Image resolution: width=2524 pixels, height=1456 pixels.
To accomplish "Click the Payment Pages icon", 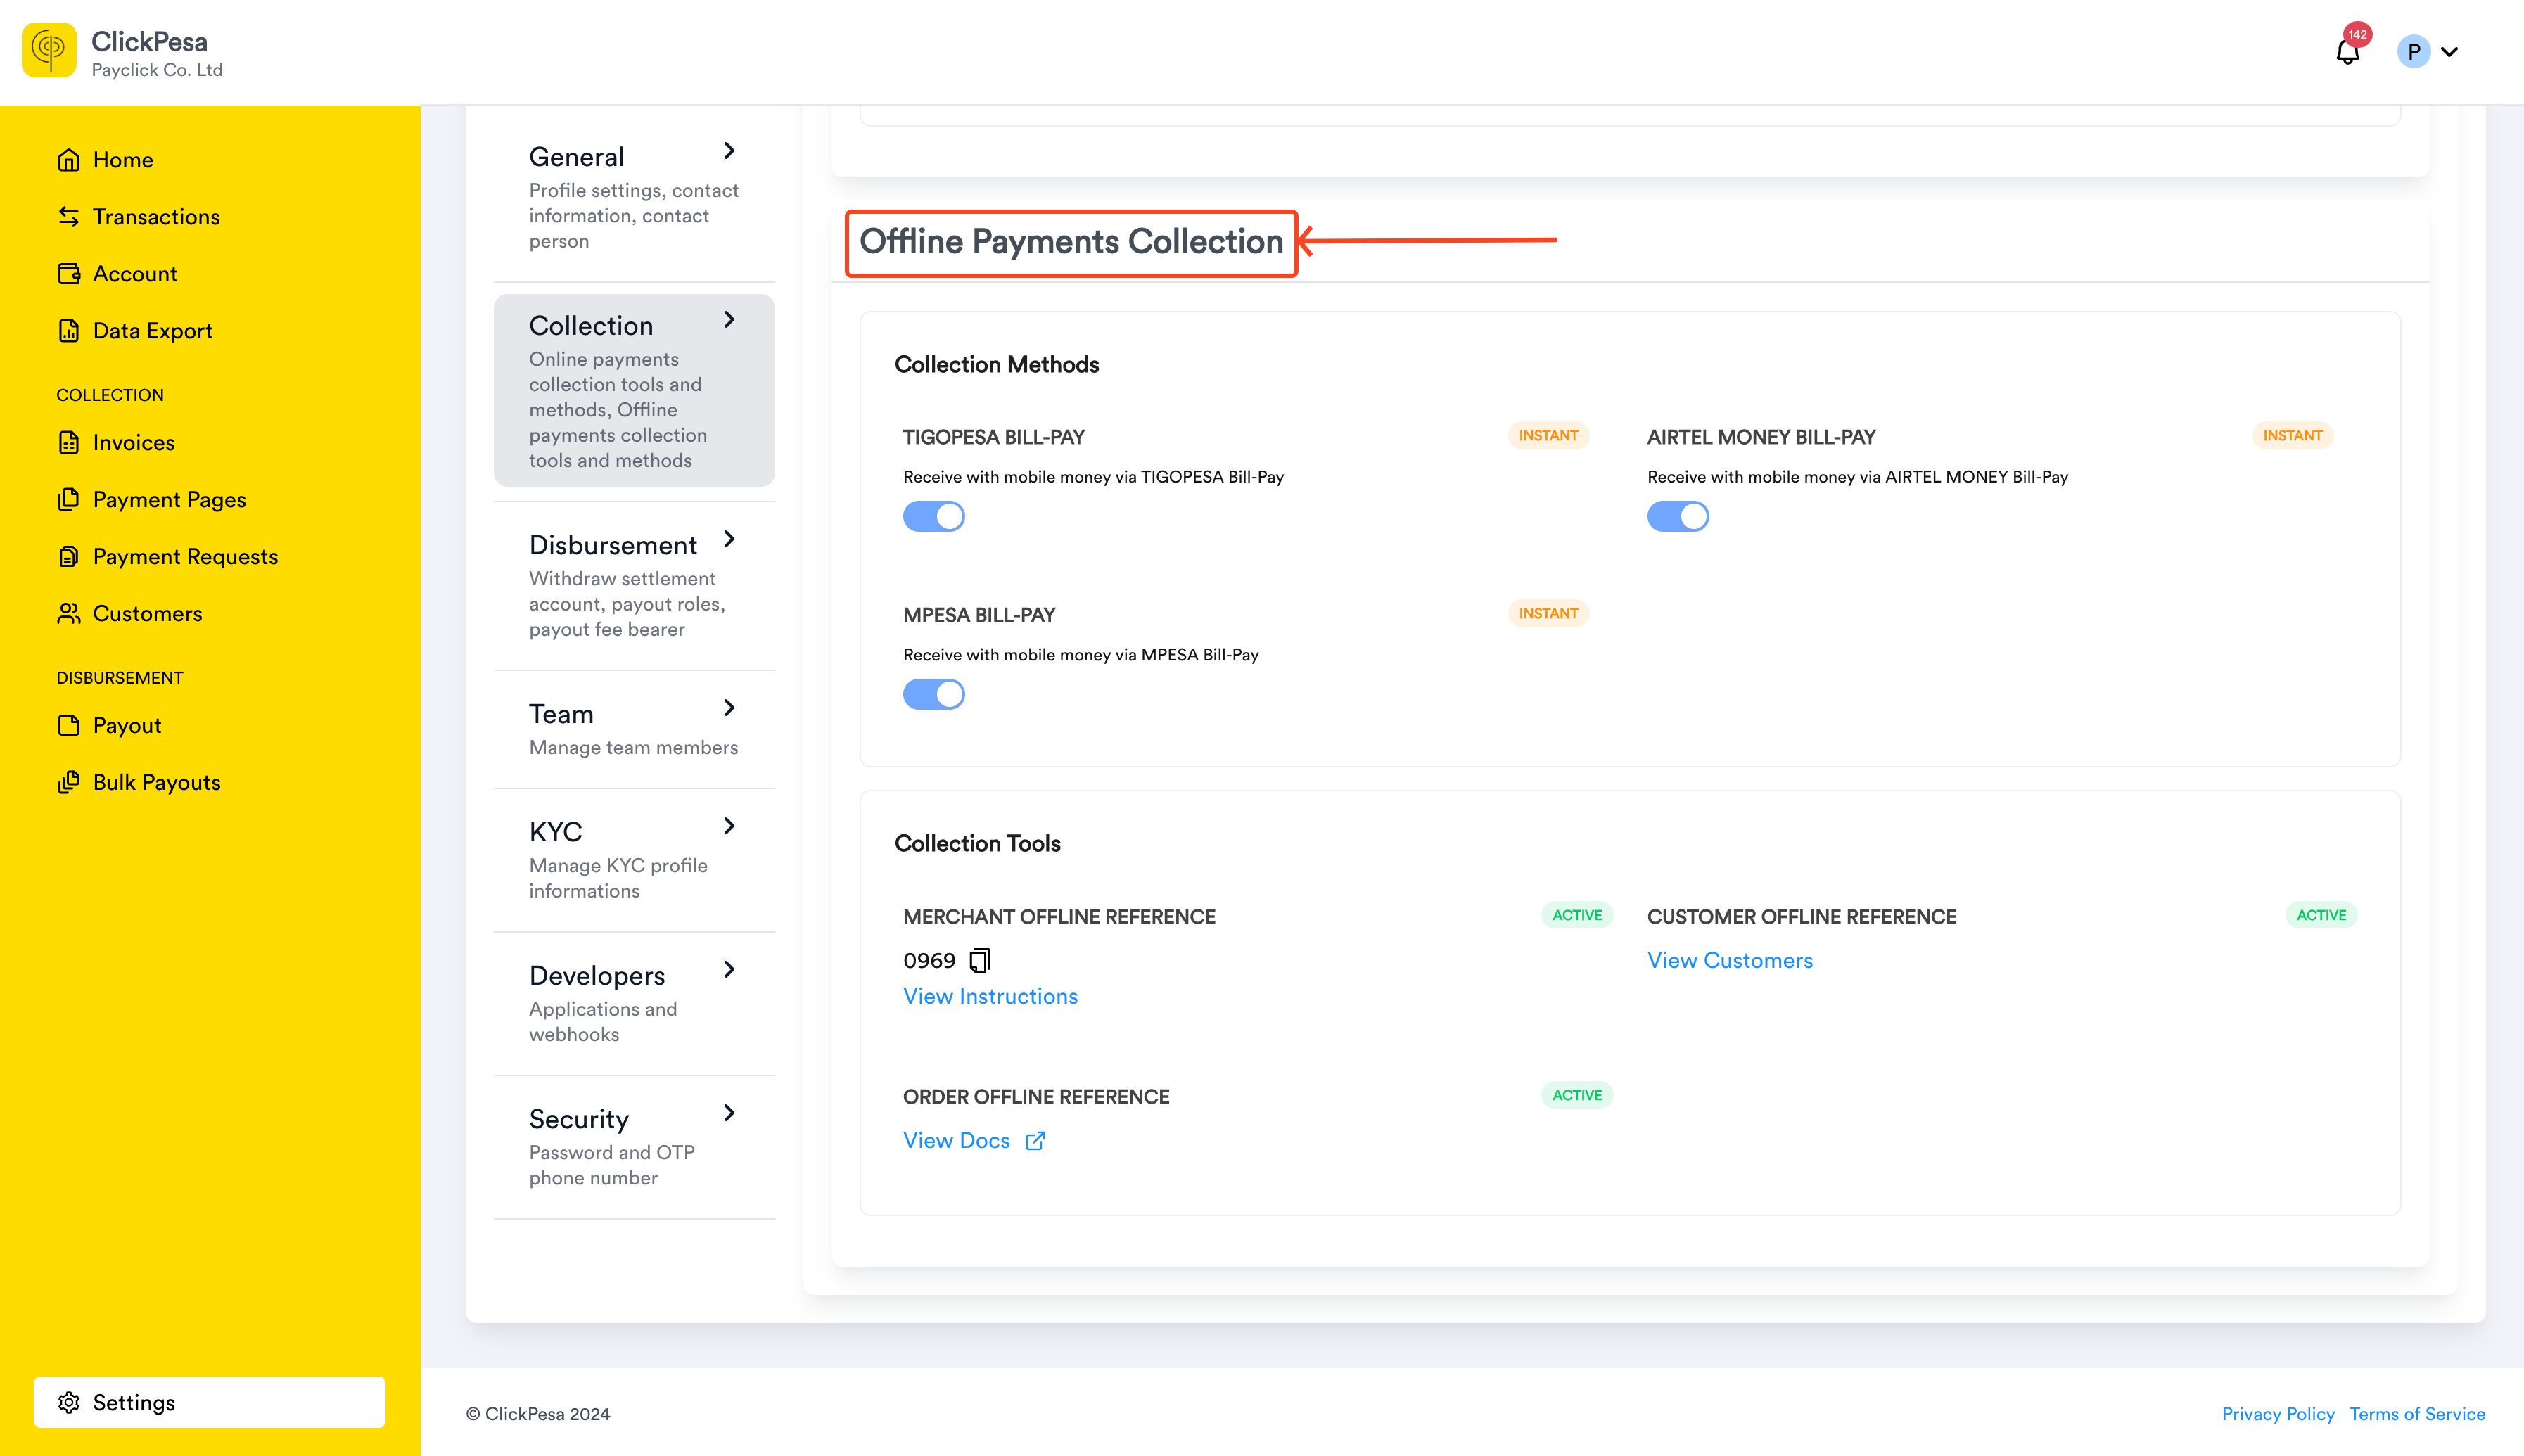I will pyautogui.click(x=69, y=500).
